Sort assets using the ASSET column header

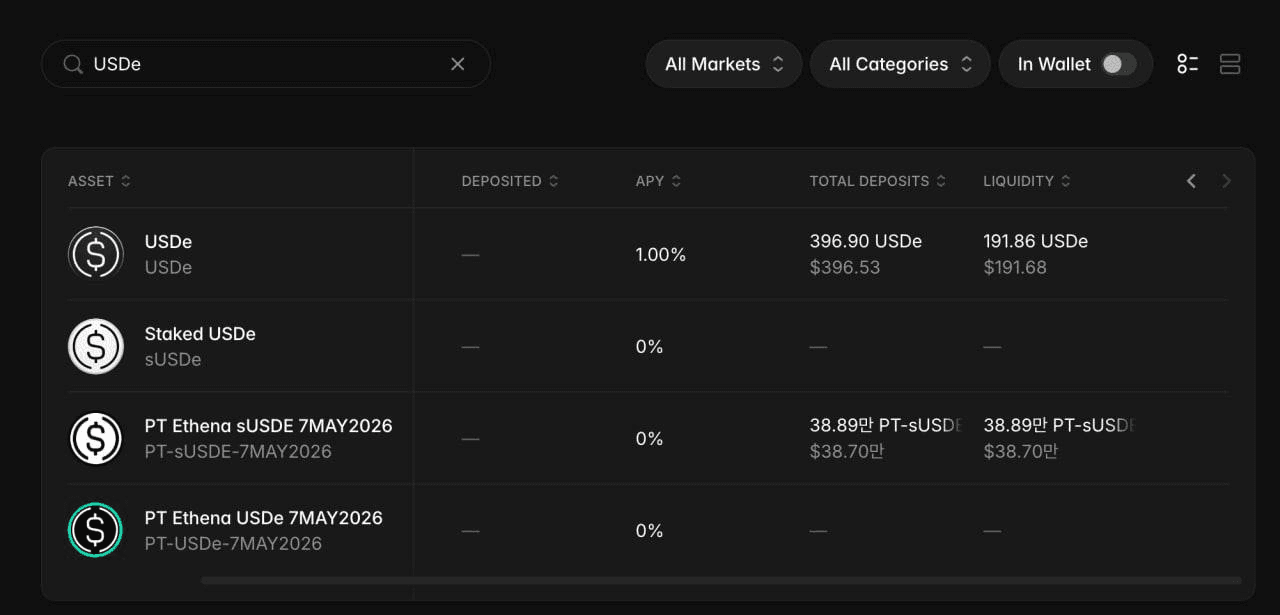click(x=98, y=181)
